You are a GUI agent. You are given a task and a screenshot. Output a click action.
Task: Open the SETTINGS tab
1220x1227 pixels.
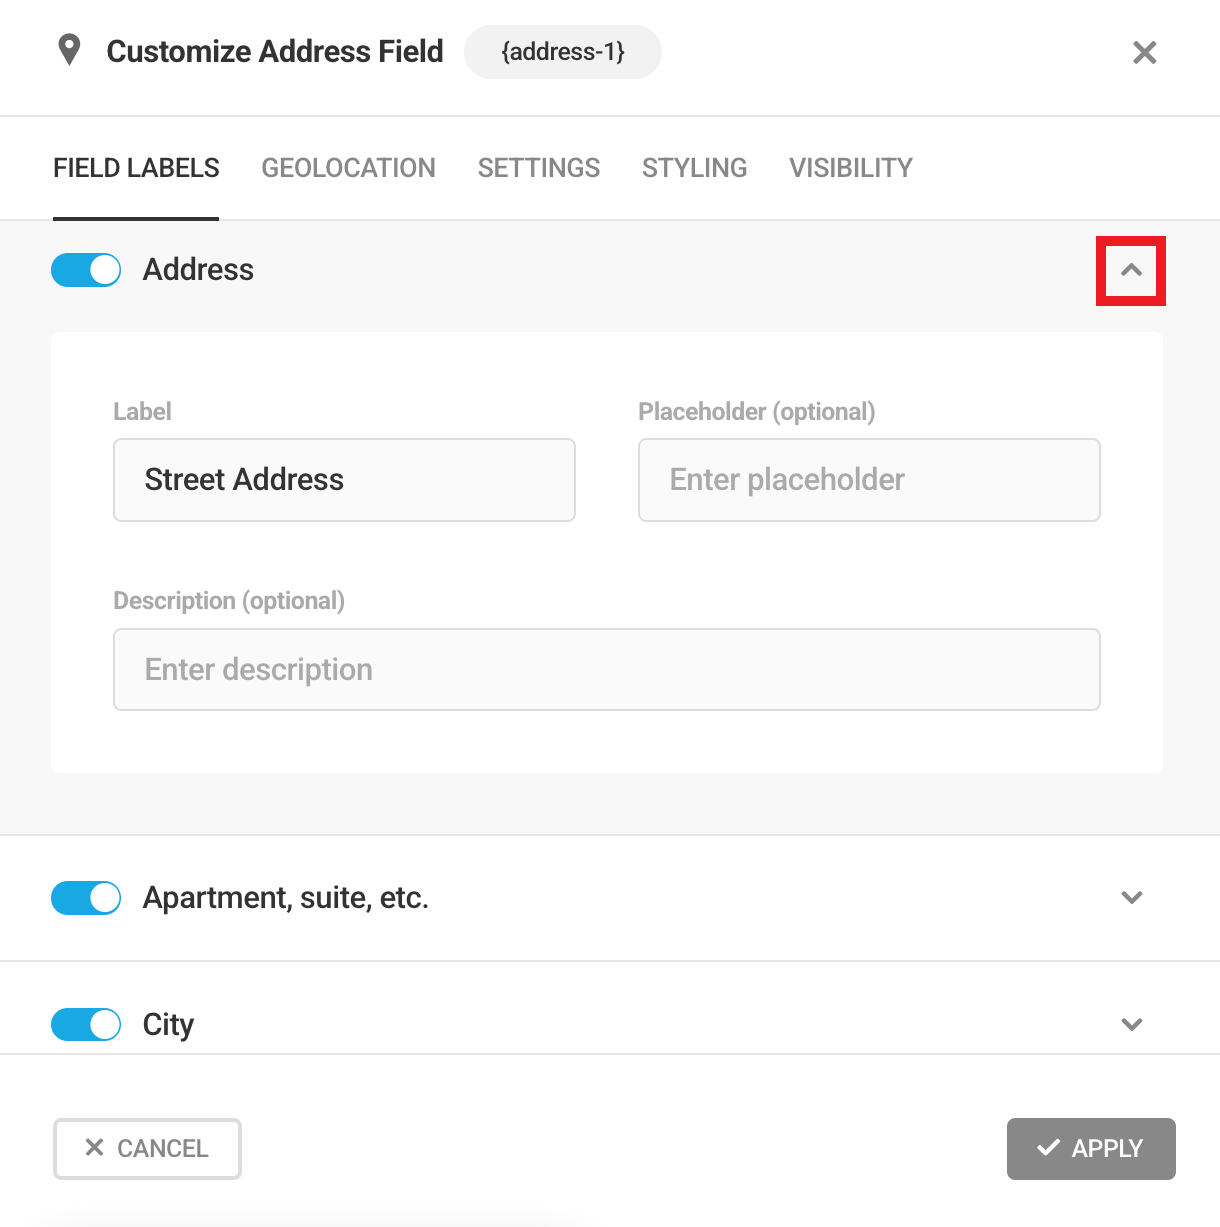pyautogui.click(x=538, y=168)
